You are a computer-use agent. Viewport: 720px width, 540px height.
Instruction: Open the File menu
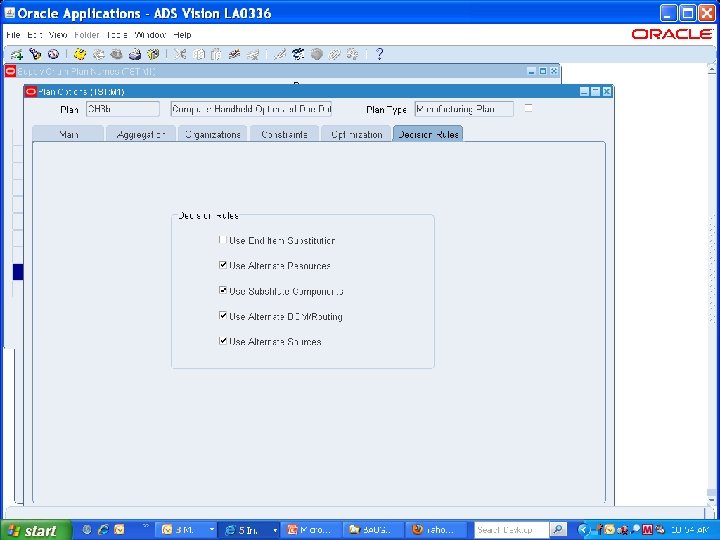(13, 35)
